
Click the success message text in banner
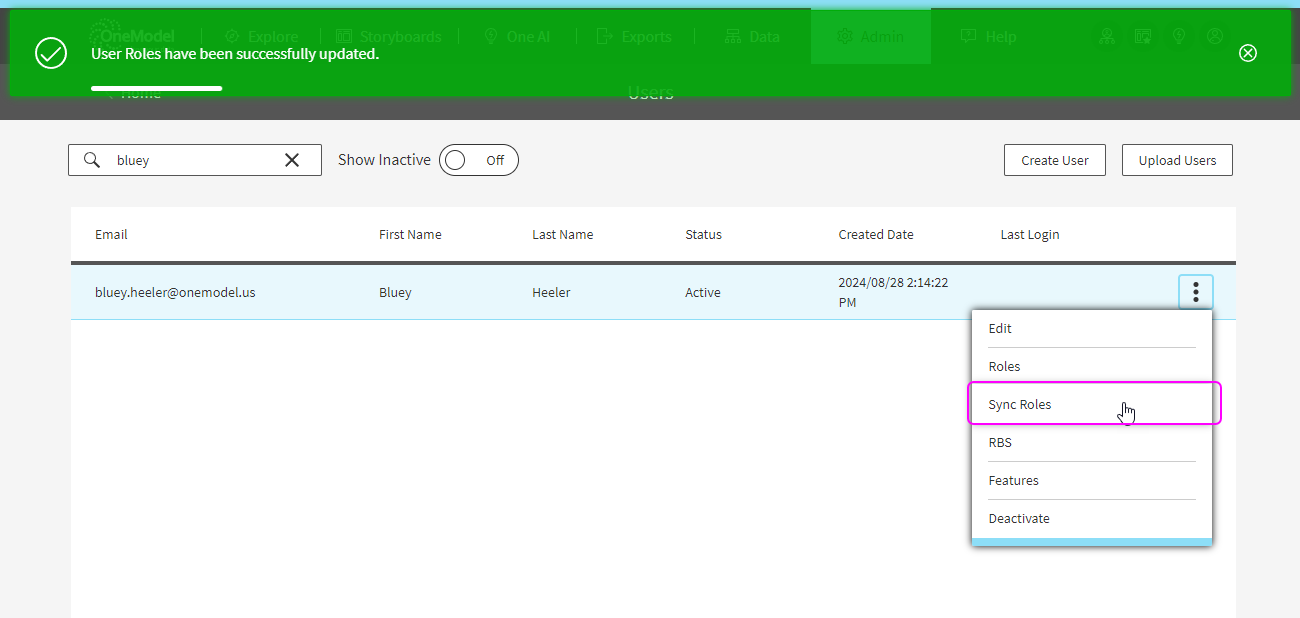point(235,53)
